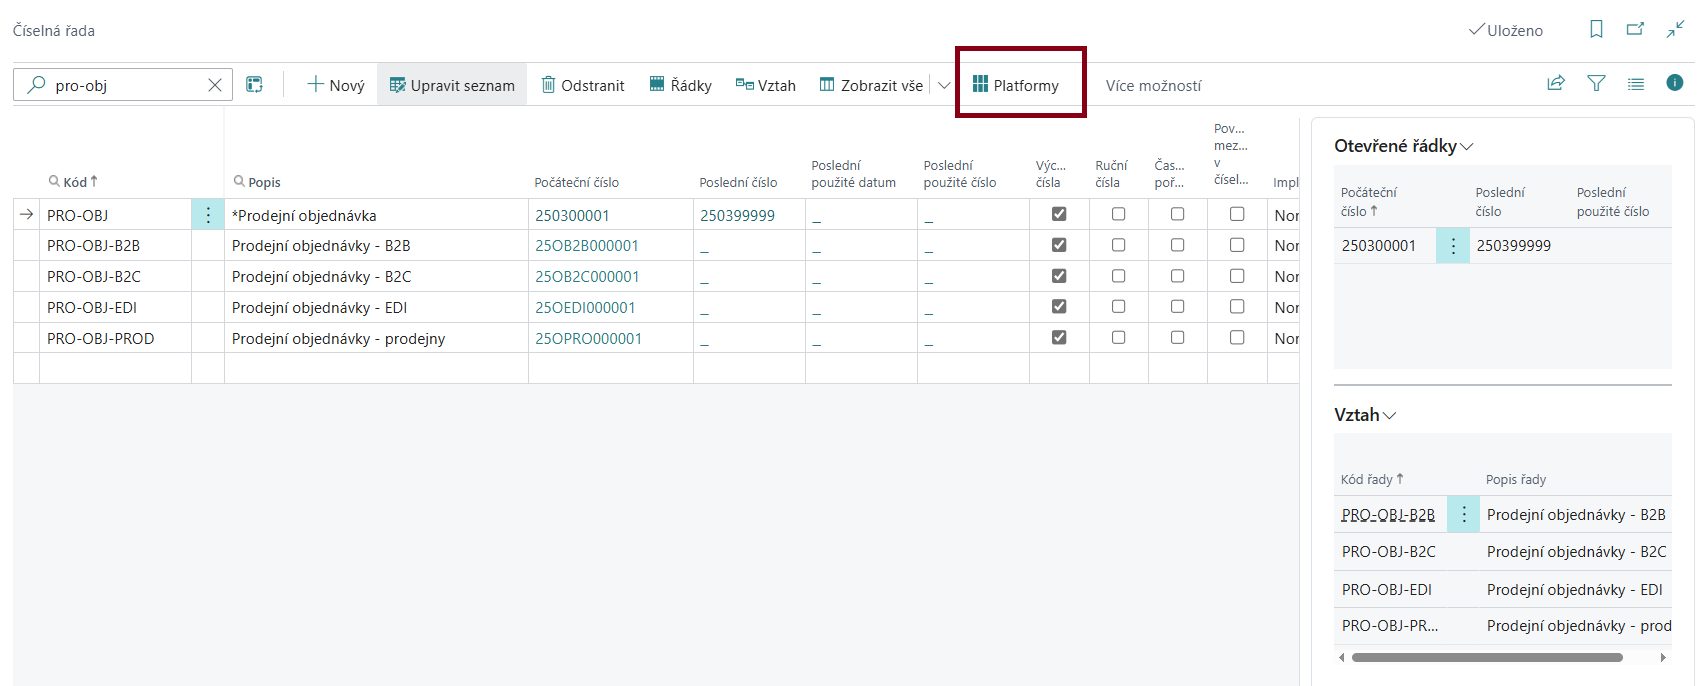Open starting number link 250300001
This screenshot has width=1705, height=686.
[x=572, y=215]
